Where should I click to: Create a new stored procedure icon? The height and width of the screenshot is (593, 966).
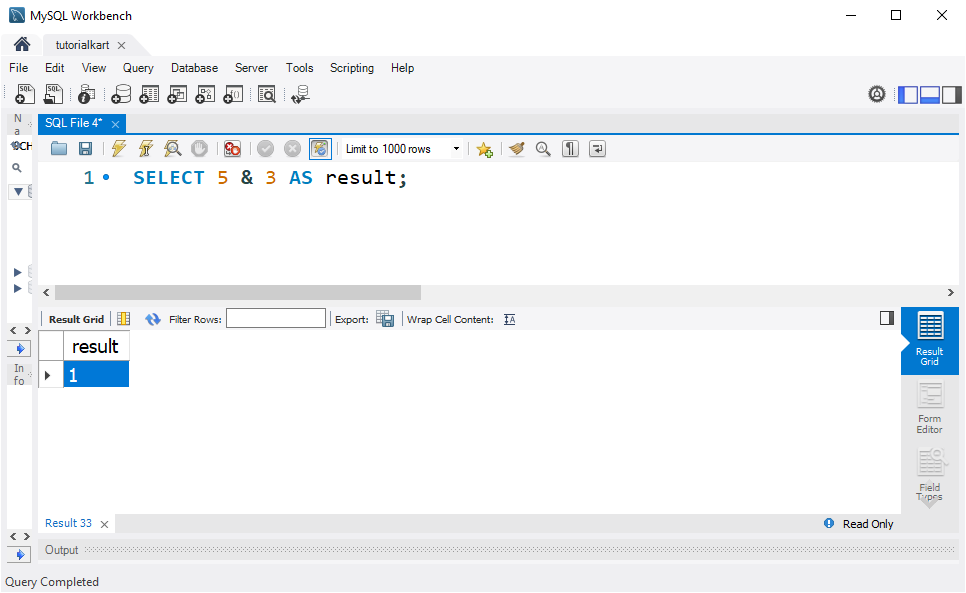click(205, 94)
